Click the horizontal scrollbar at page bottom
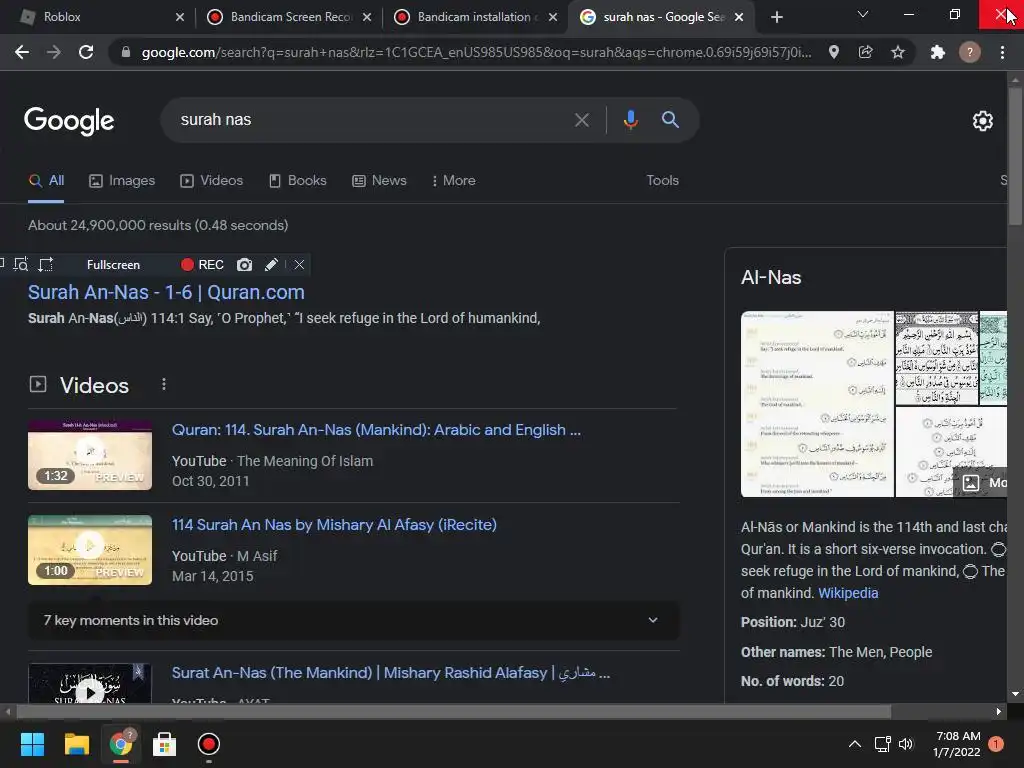The width and height of the screenshot is (1024, 768). click(x=454, y=712)
